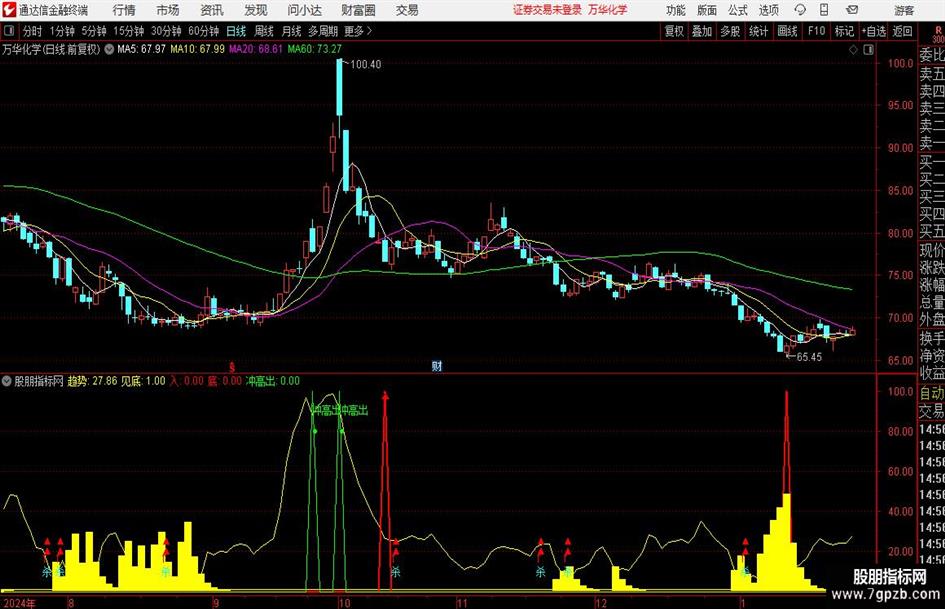The image size is (945, 609).
Task: Open the 财富圈 menu
Action: pyautogui.click(x=358, y=10)
